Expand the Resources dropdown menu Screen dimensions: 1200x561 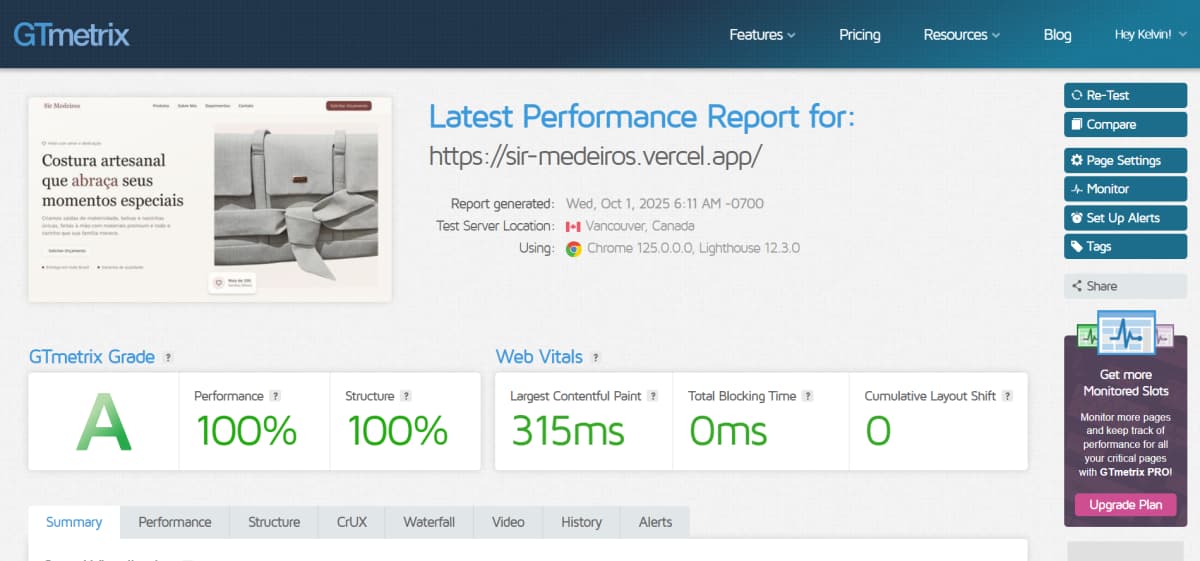click(962, 35)
